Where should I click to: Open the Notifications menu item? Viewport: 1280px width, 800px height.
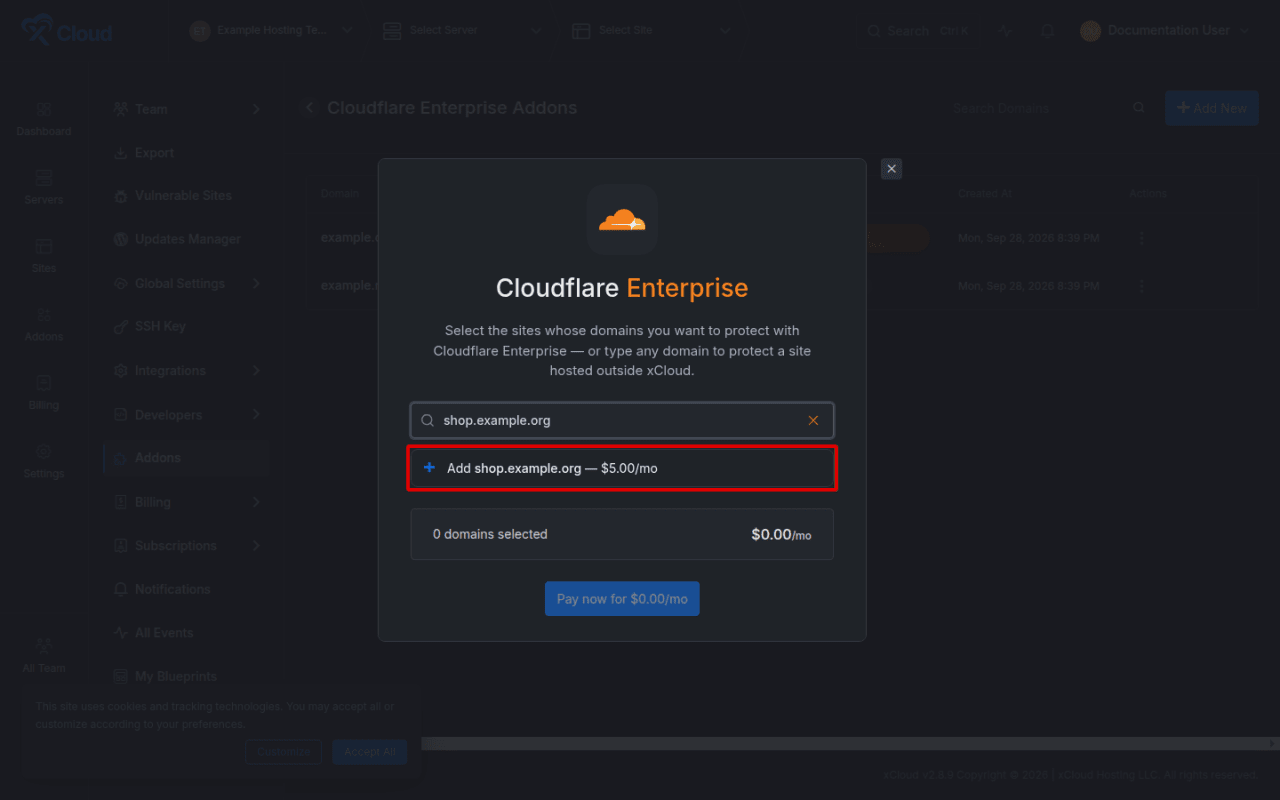[186, 589]
